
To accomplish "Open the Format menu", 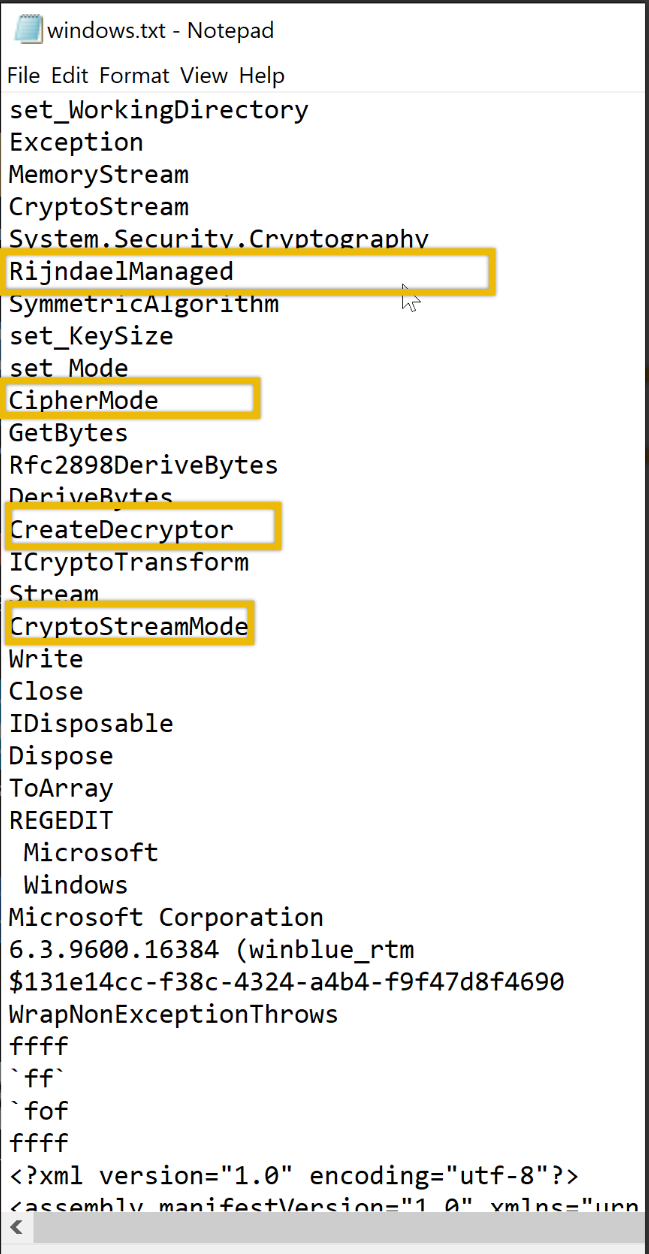I will tap(134, 76).
